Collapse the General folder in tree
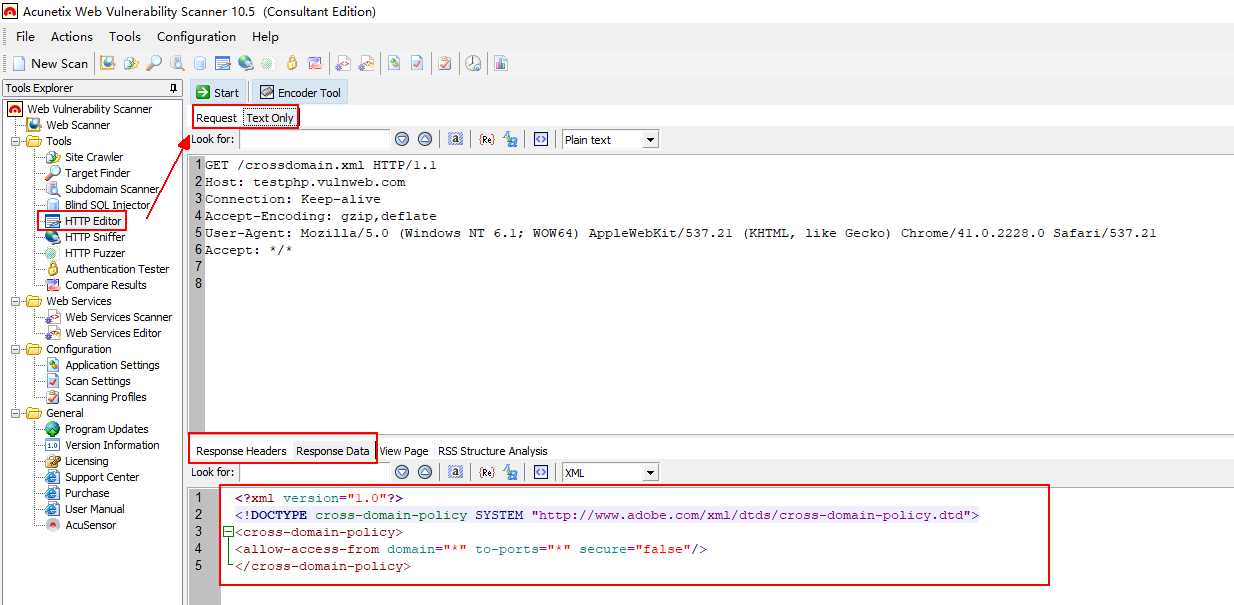1234x605 pixels. click(15, 413)
